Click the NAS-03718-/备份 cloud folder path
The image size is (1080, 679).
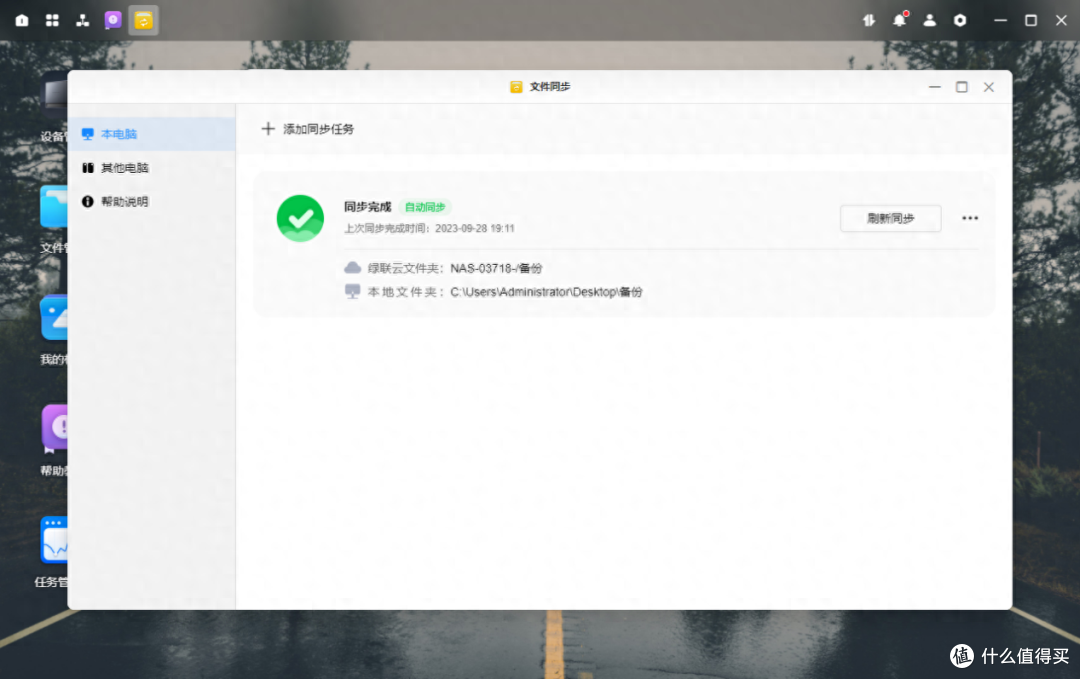tap(496, 268)
